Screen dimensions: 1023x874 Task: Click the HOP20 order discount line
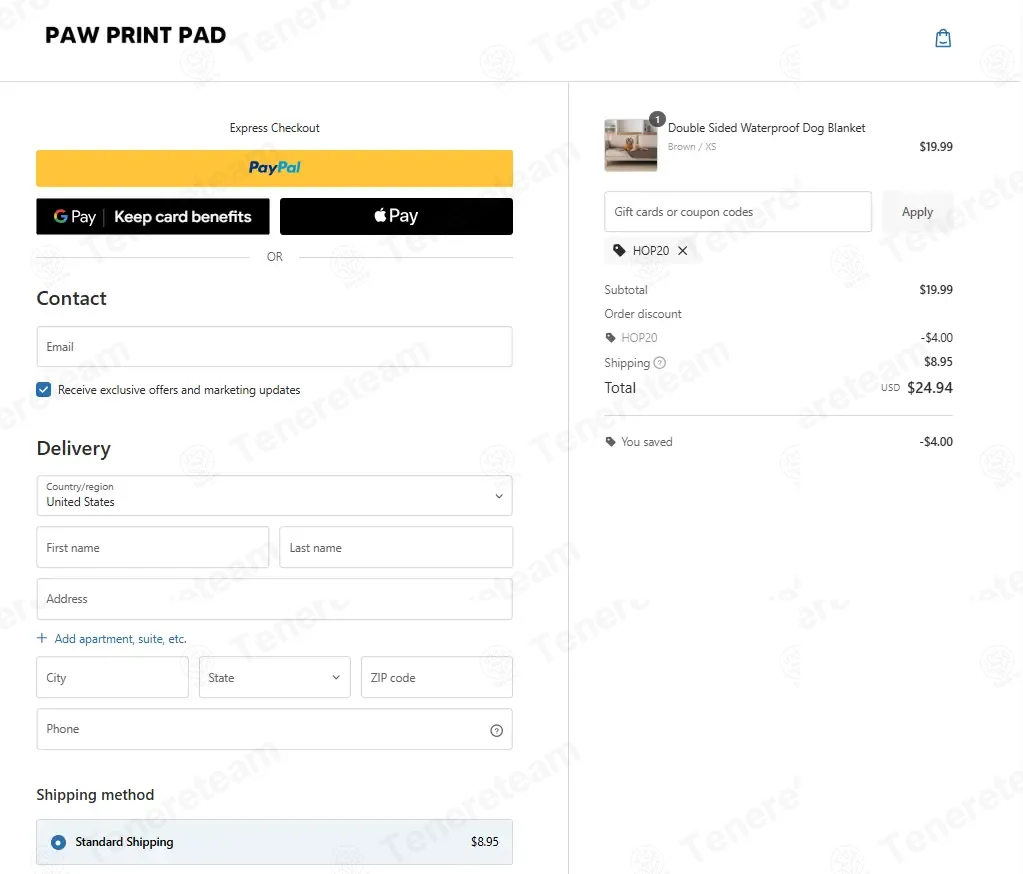(778, 338)
